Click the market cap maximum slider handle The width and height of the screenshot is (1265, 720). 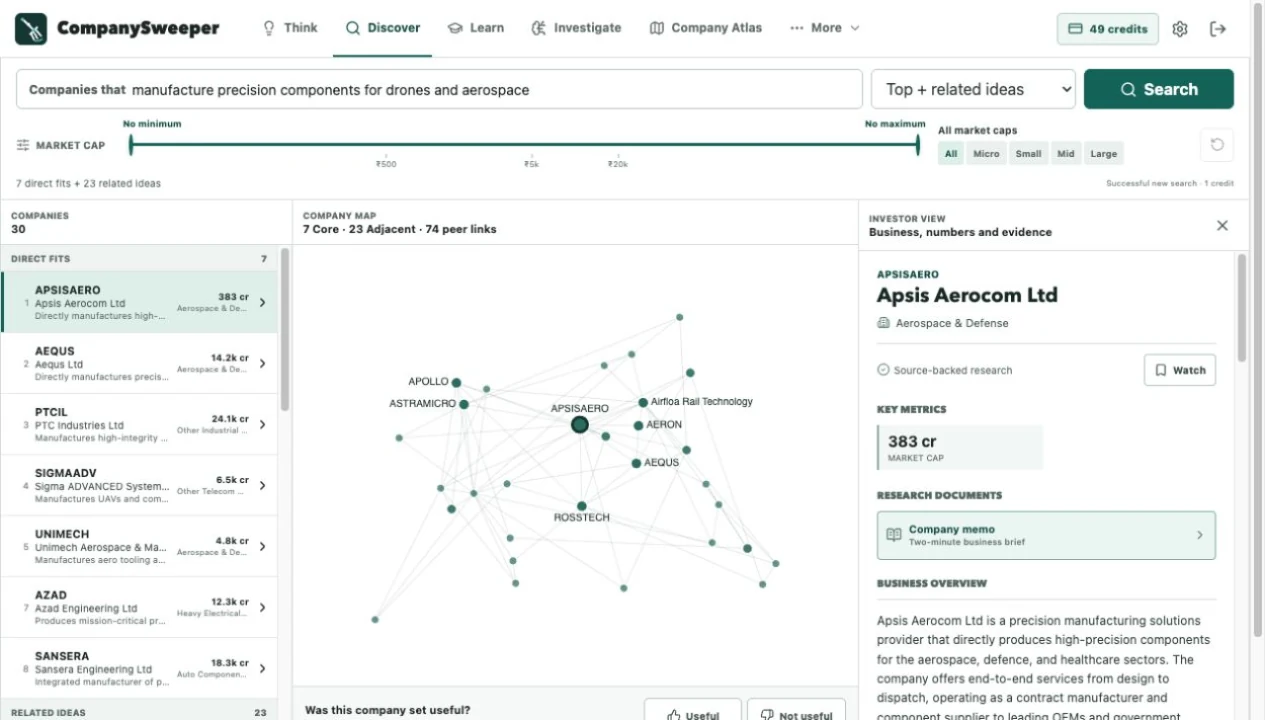pyautogui.click(x=918, y=145)
